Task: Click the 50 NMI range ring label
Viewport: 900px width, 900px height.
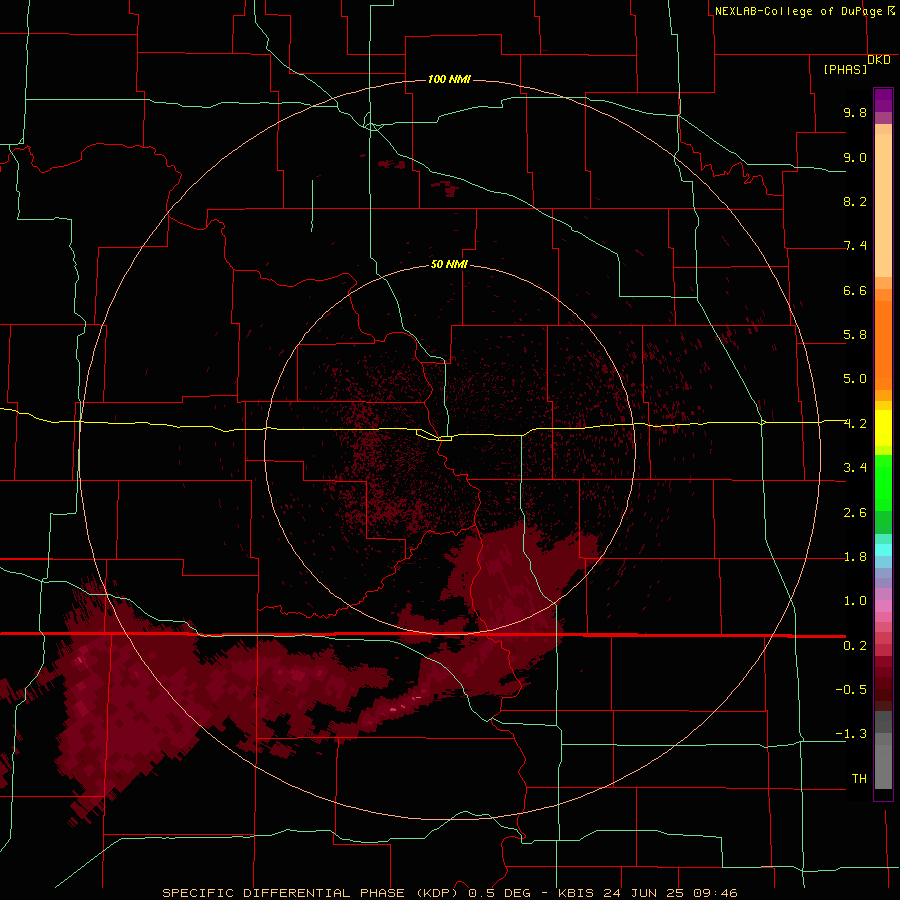Action: click(x=449, y=264)
